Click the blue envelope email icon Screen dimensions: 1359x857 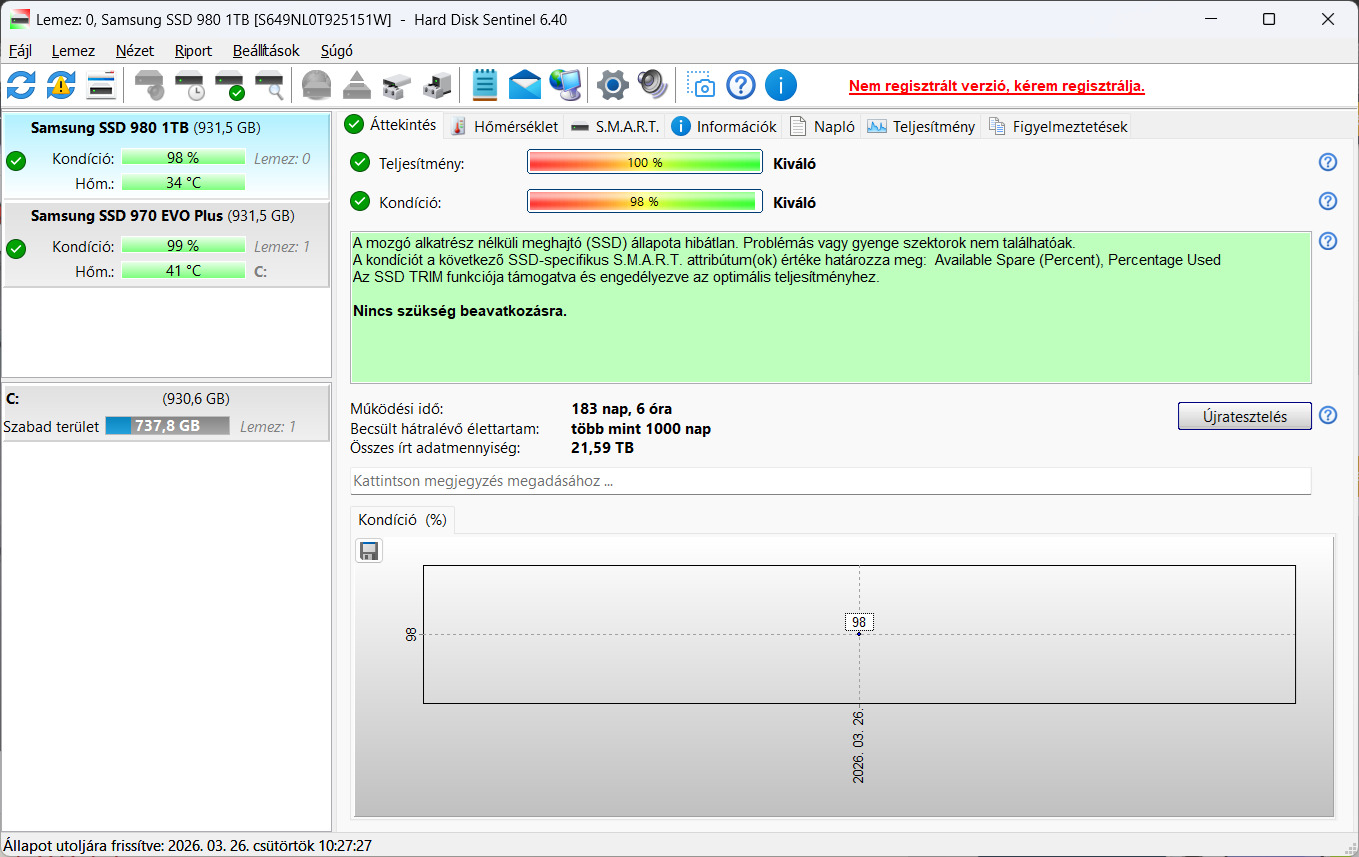(x=525, y=85)
